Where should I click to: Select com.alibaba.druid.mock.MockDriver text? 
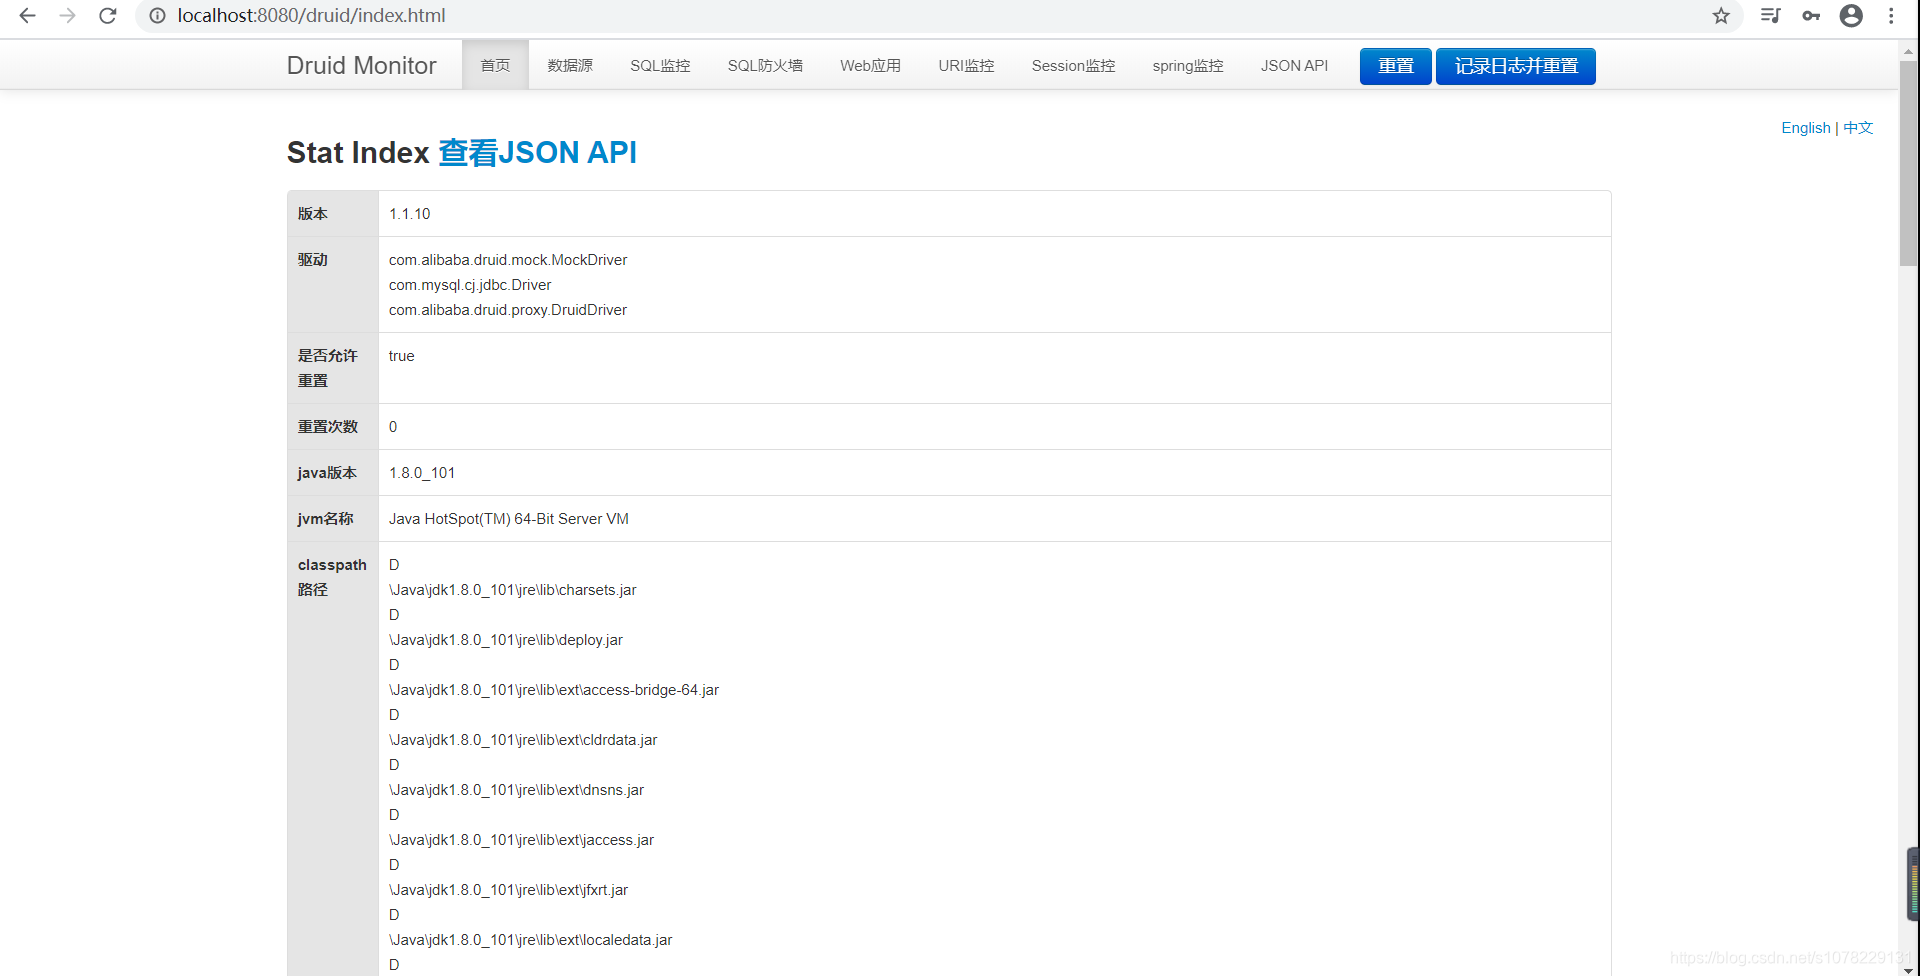(x=508, y=260)
